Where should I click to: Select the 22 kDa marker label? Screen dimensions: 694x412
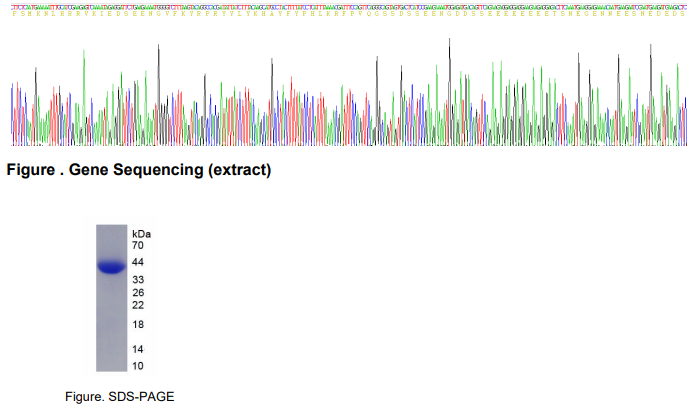pos(138,305)
